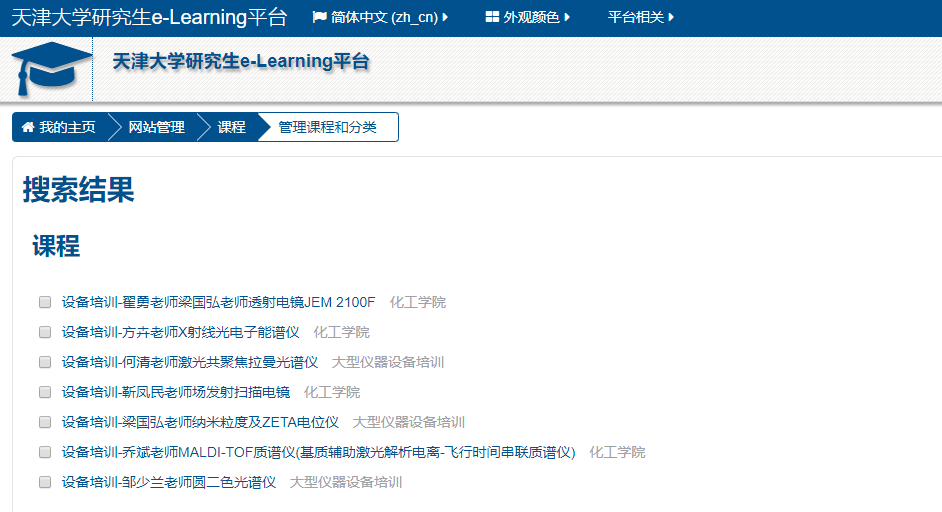Enable checkbox for 乔斌老师MALDI-TOF质谱仪 course
Image resolution: width=942 pixels, height=512 pixels.
pos(44,452)
